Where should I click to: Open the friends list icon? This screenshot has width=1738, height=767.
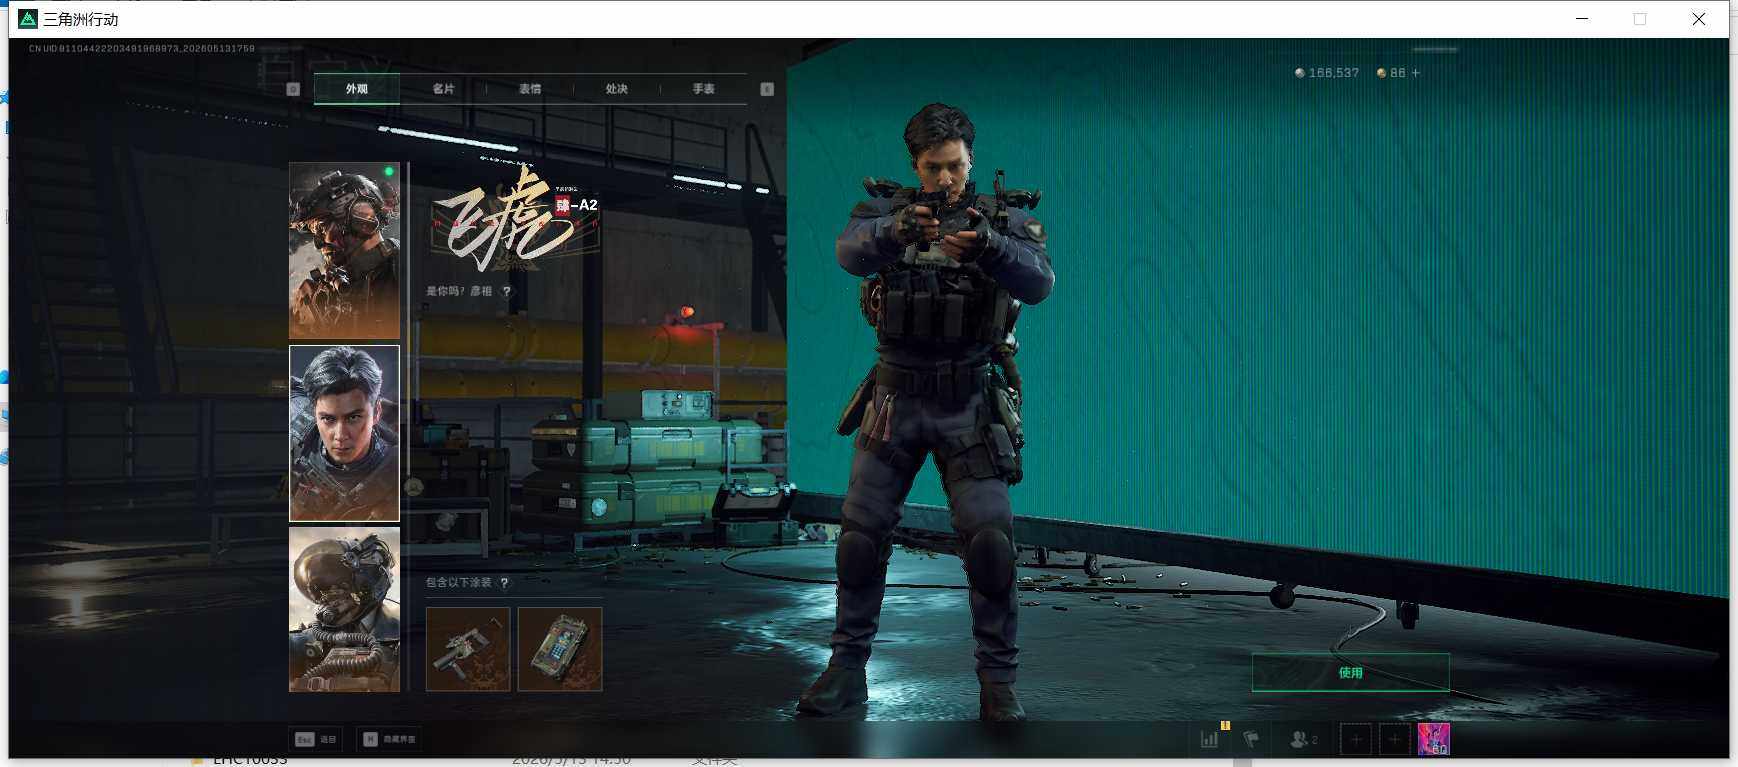[1303, 739]
